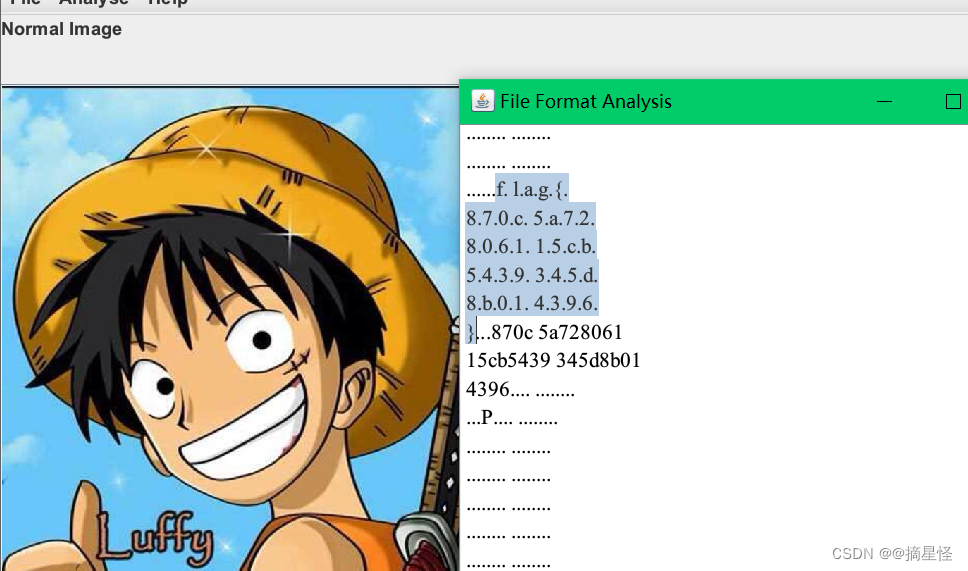Click the line '4396.... ........'
The width and height of the screenshot is (968, 571).
coord(520,390)
